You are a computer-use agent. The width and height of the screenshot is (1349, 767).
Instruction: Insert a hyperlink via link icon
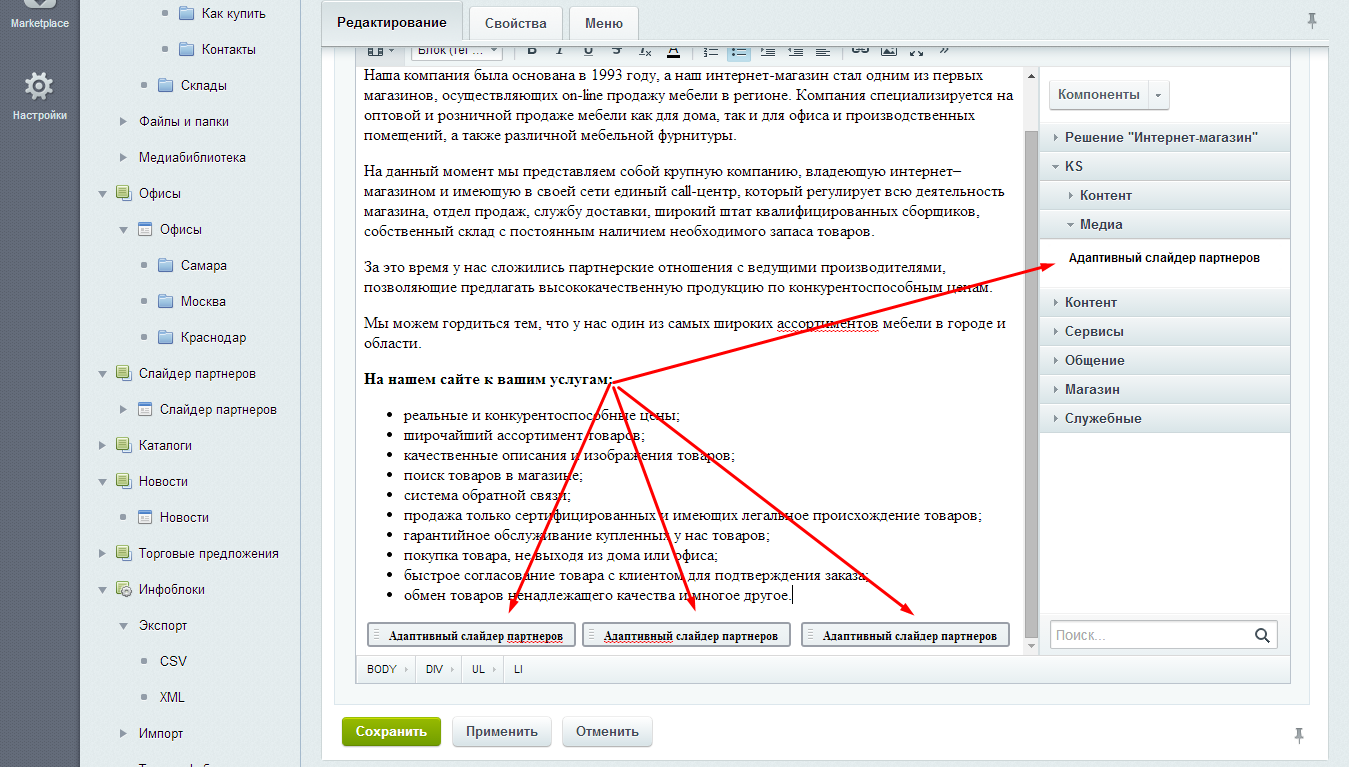tap(860, 50)
